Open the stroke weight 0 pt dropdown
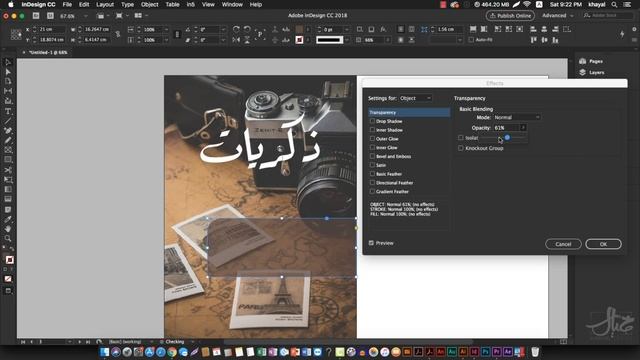This screenshot has height=360, width=640. click(347, 29)
